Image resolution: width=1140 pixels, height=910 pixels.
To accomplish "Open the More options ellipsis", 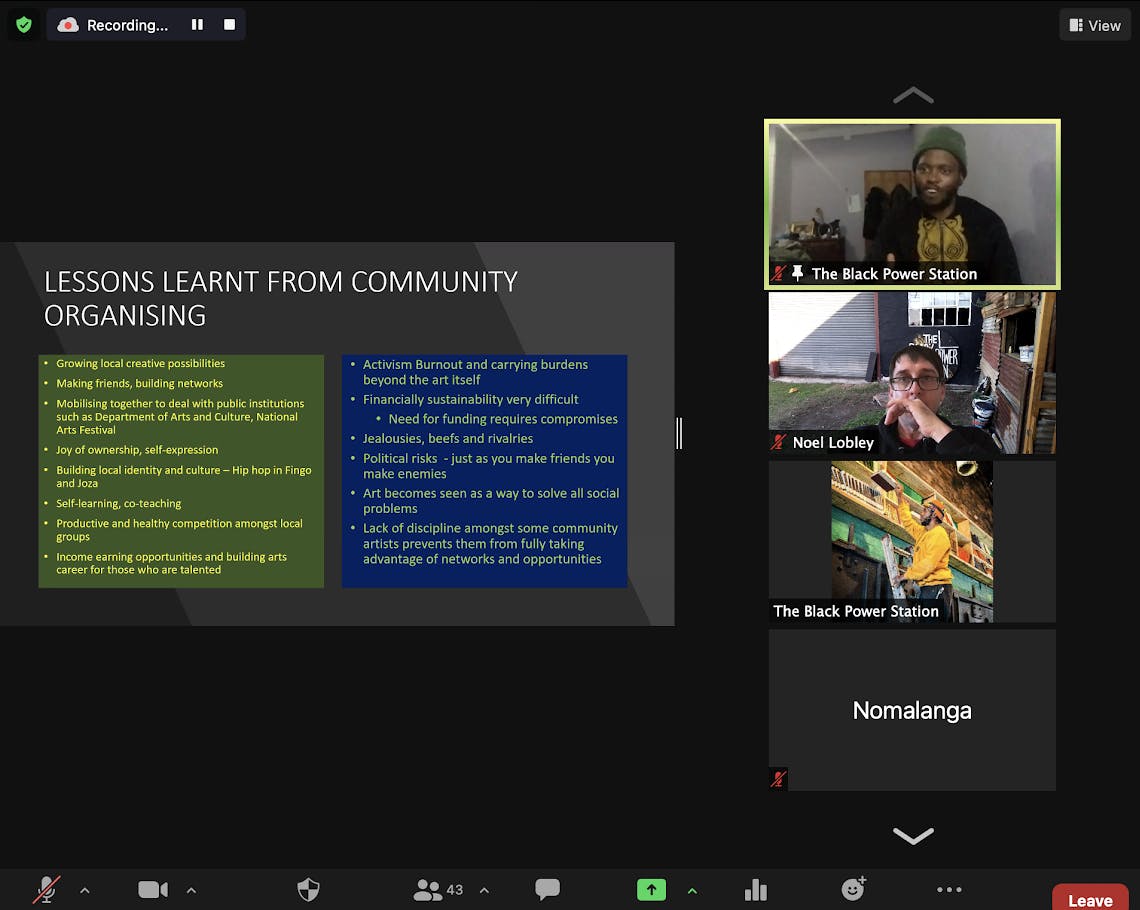I will [x=949, y=889].
